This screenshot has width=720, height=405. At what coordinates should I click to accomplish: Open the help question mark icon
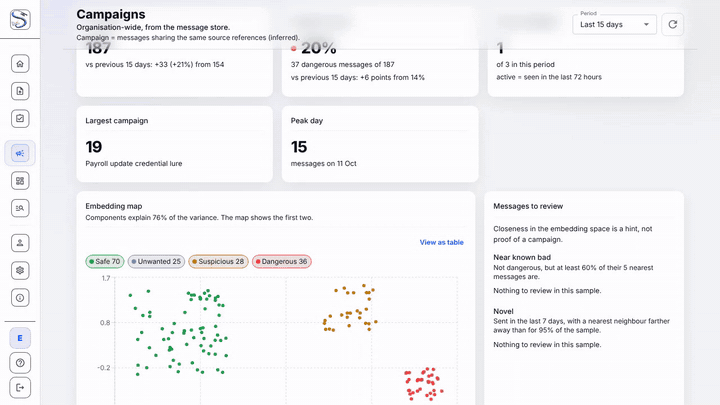point(20,363)
